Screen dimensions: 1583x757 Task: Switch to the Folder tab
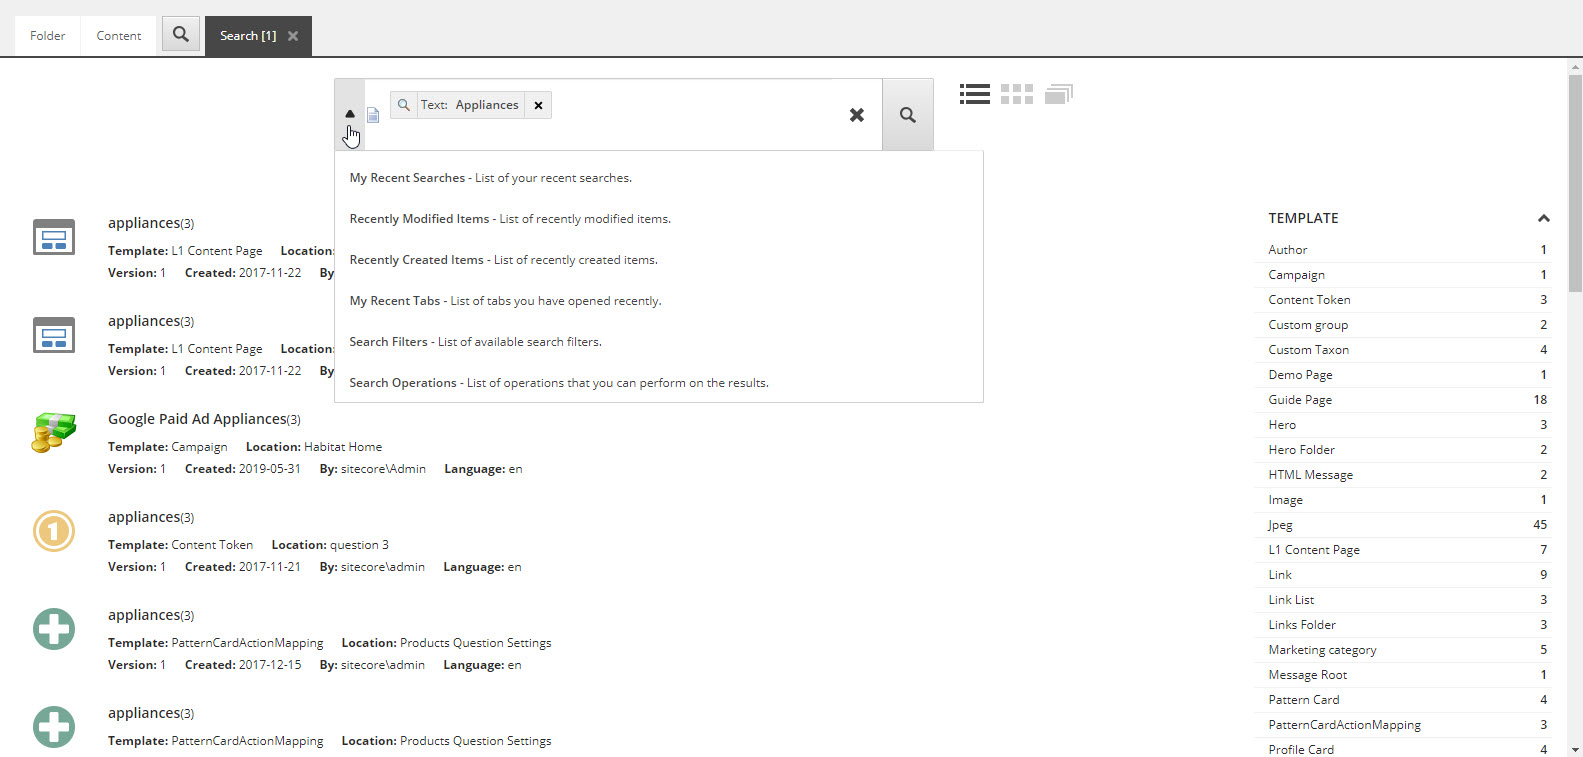pos(47,36)
